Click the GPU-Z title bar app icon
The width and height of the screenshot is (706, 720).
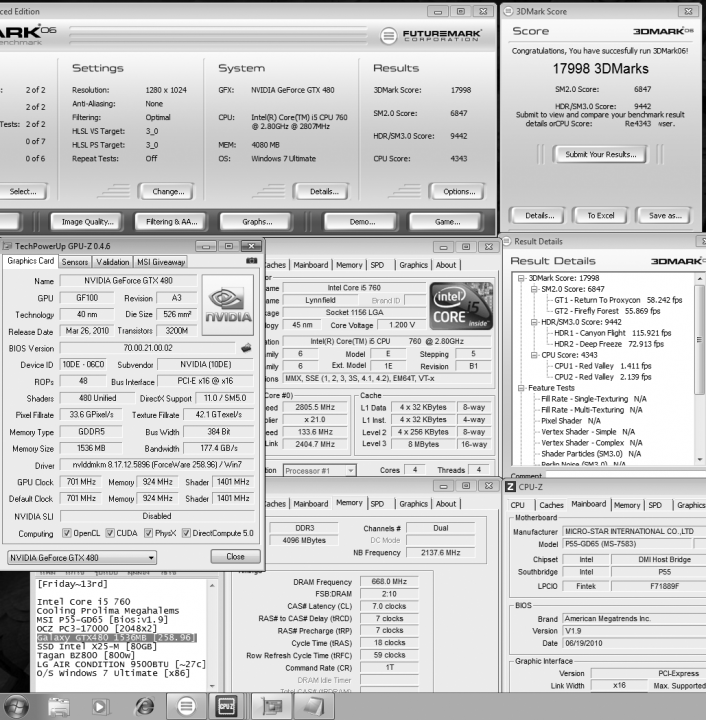point(7,246)
